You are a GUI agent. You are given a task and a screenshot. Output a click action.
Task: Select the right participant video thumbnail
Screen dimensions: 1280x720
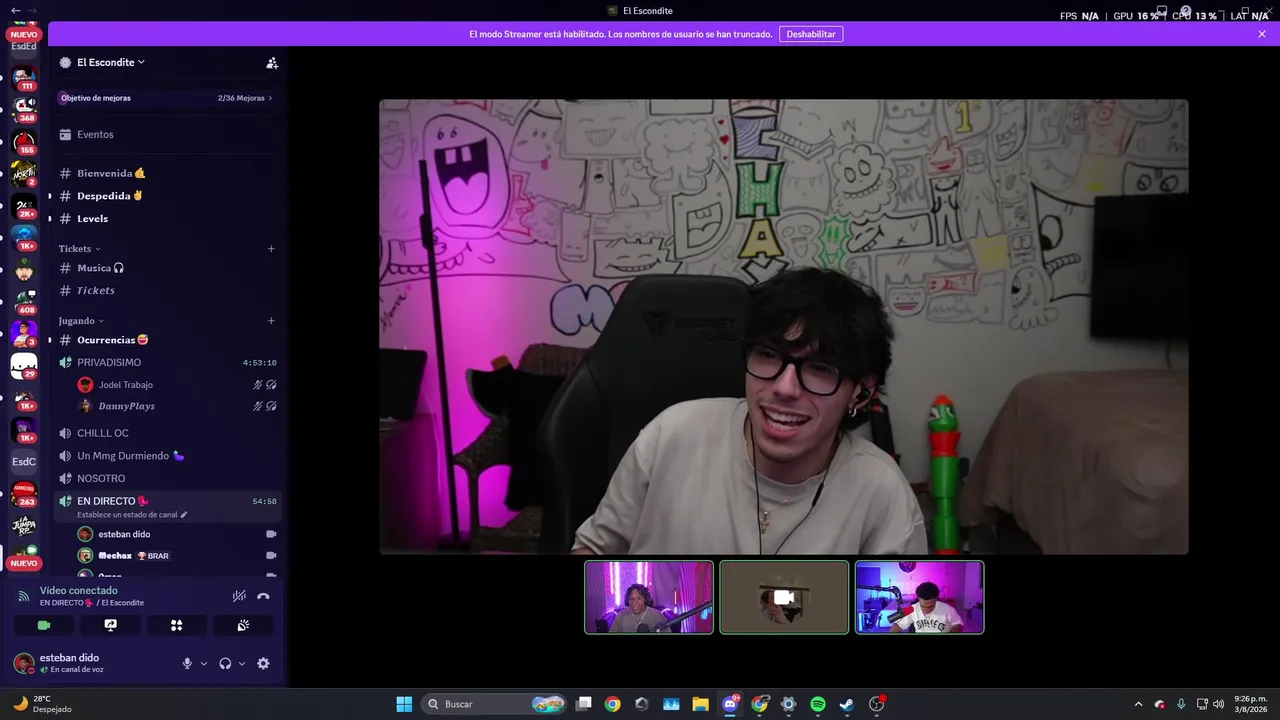(x=919, y=597)
